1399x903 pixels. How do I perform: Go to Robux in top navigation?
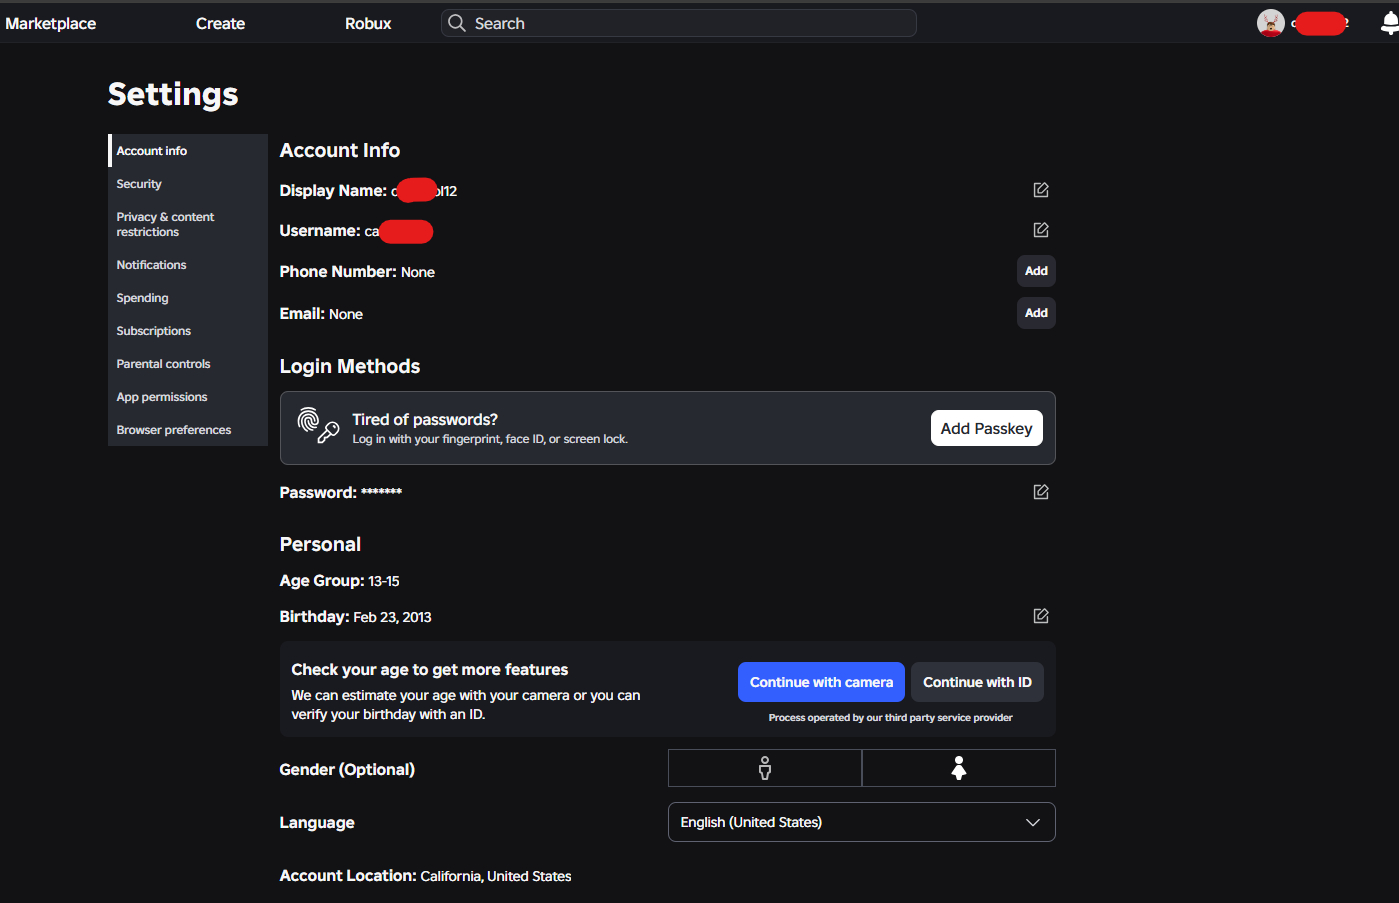tap(368, 23)
